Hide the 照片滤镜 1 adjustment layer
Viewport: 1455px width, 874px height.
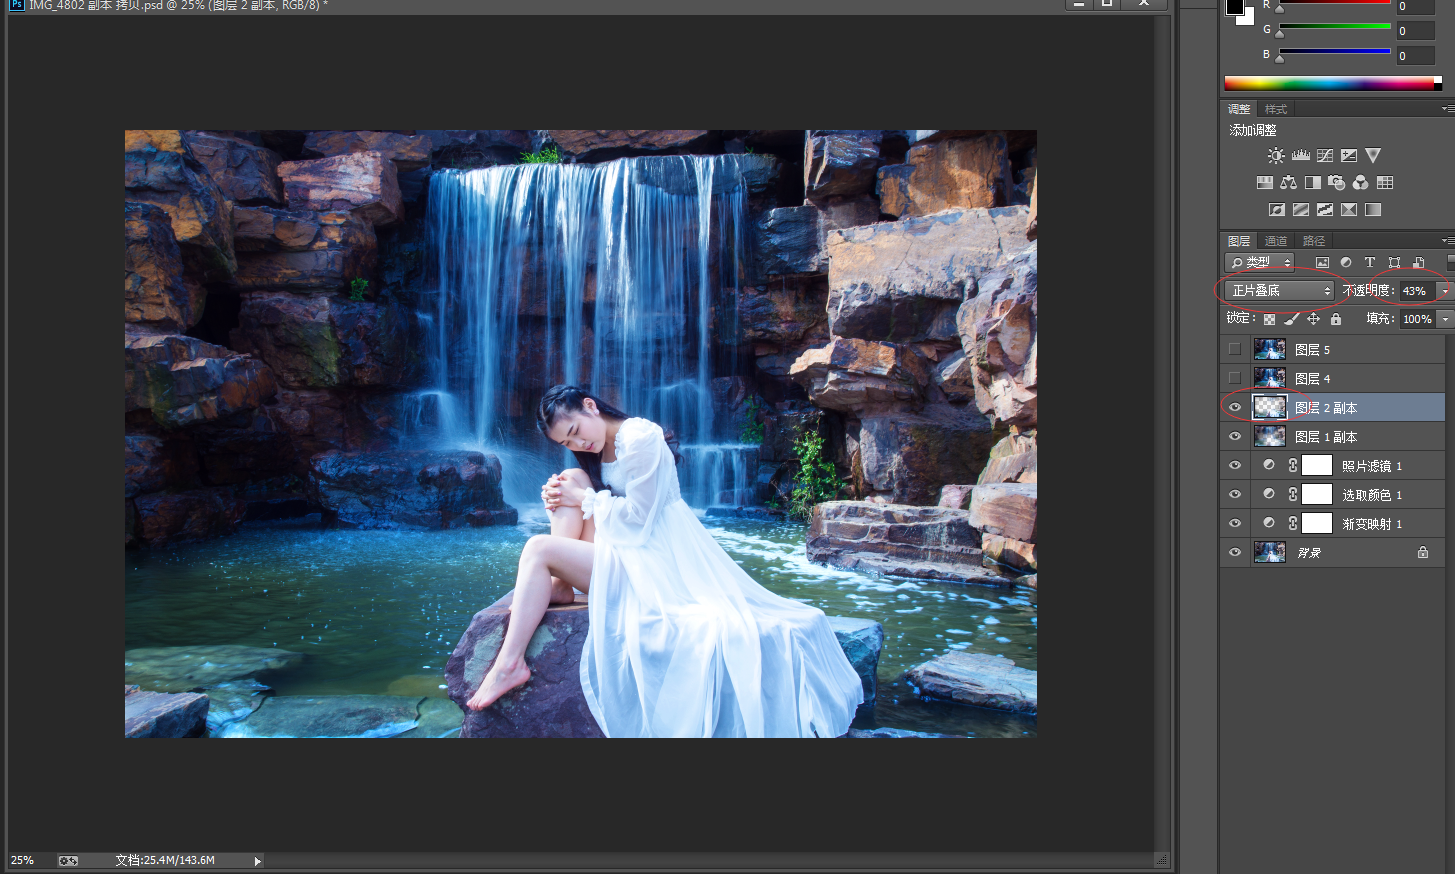(x=1235, y=465)
